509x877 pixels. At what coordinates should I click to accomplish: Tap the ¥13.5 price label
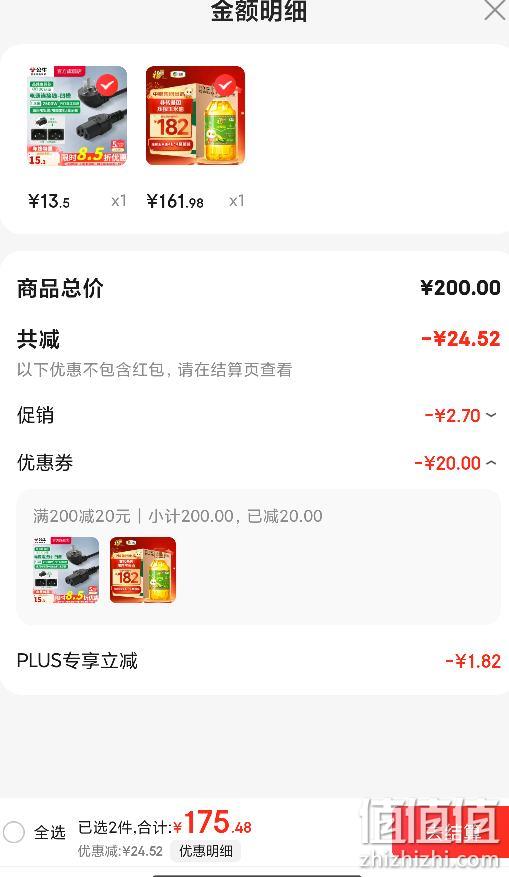pyautogui.click(x=49, y=201)
